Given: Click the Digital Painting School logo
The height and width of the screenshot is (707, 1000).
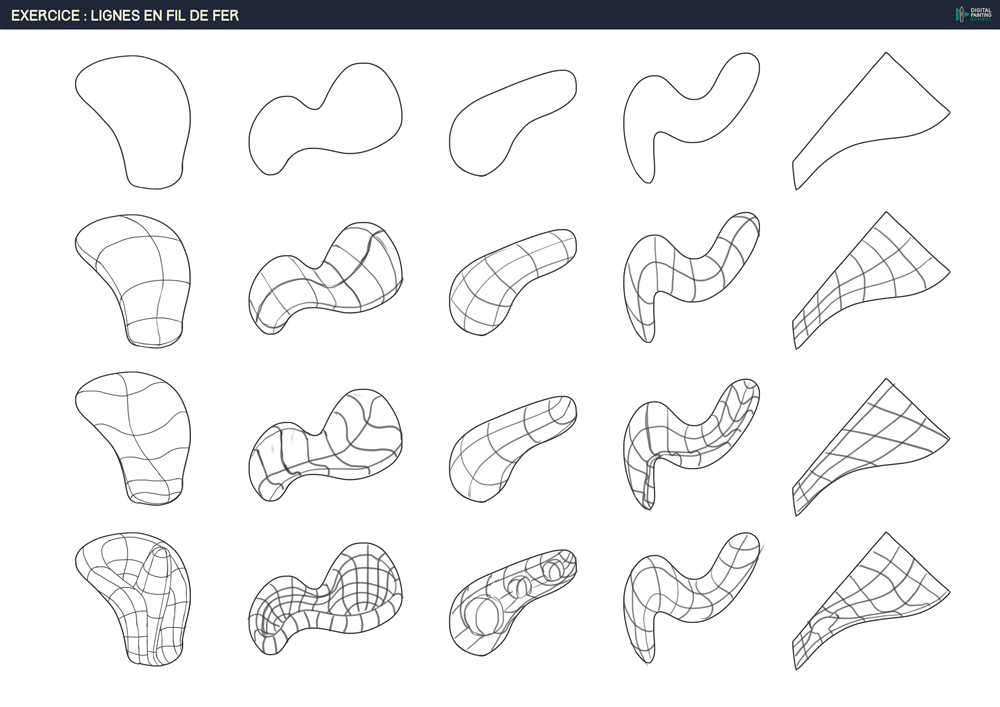Looking at the screenshot, I should (972, 14).
